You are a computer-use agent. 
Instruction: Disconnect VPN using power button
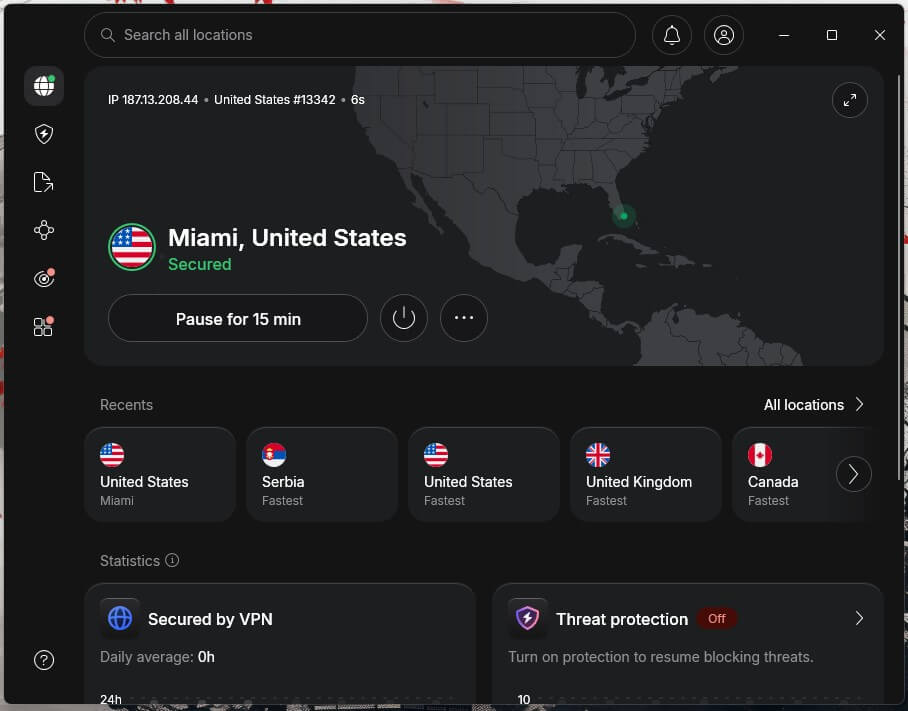pyautogui.click(x=404, y=318)
